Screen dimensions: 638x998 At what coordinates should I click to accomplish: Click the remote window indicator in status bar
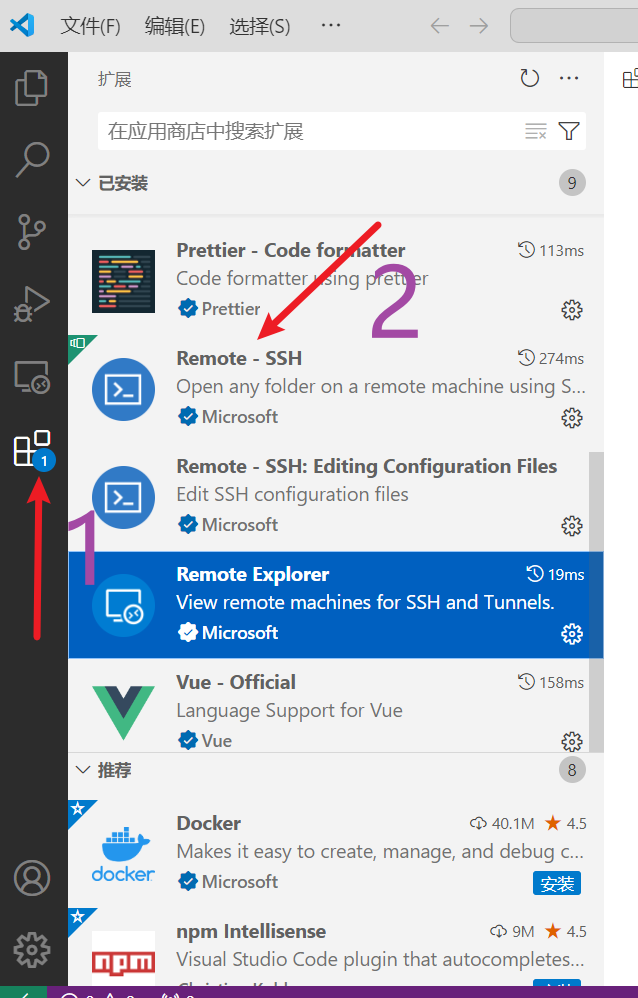pyautogui.click(x=23, y=992)
